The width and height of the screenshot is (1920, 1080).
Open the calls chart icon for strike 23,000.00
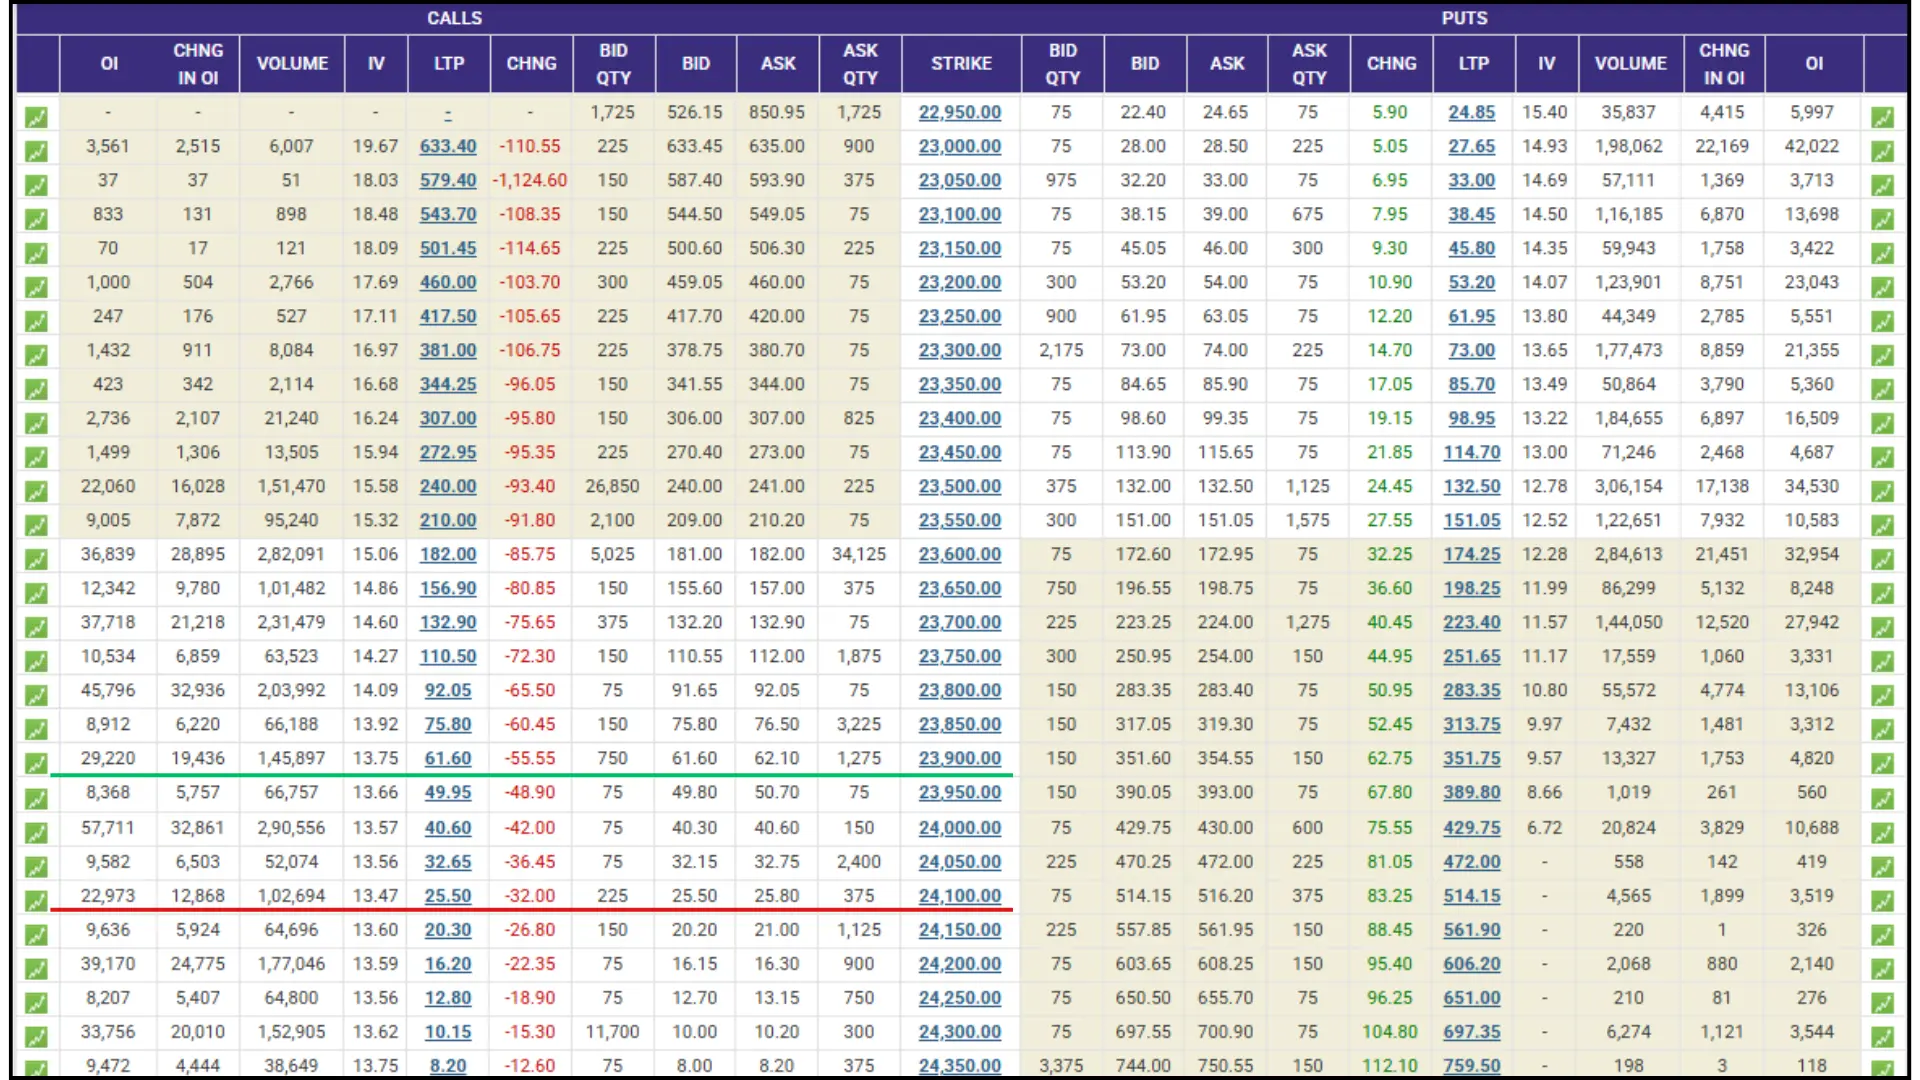[36, 151]
